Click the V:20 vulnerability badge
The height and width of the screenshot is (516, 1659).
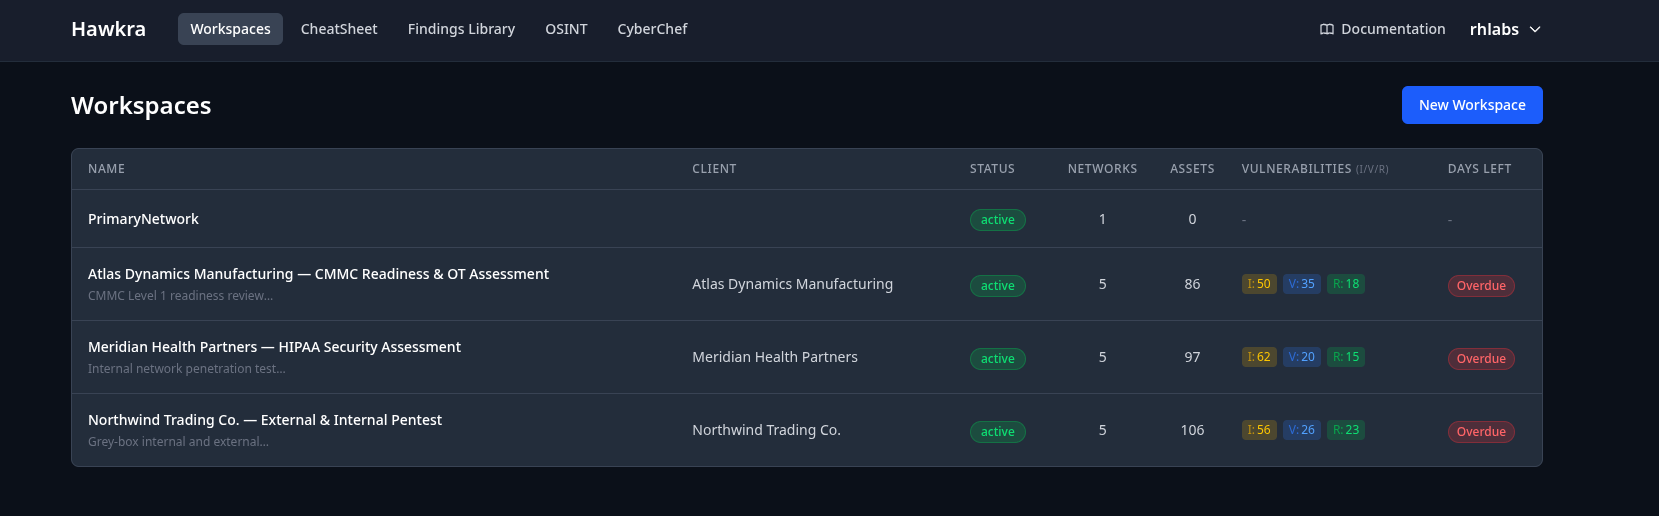[1302, 357]
